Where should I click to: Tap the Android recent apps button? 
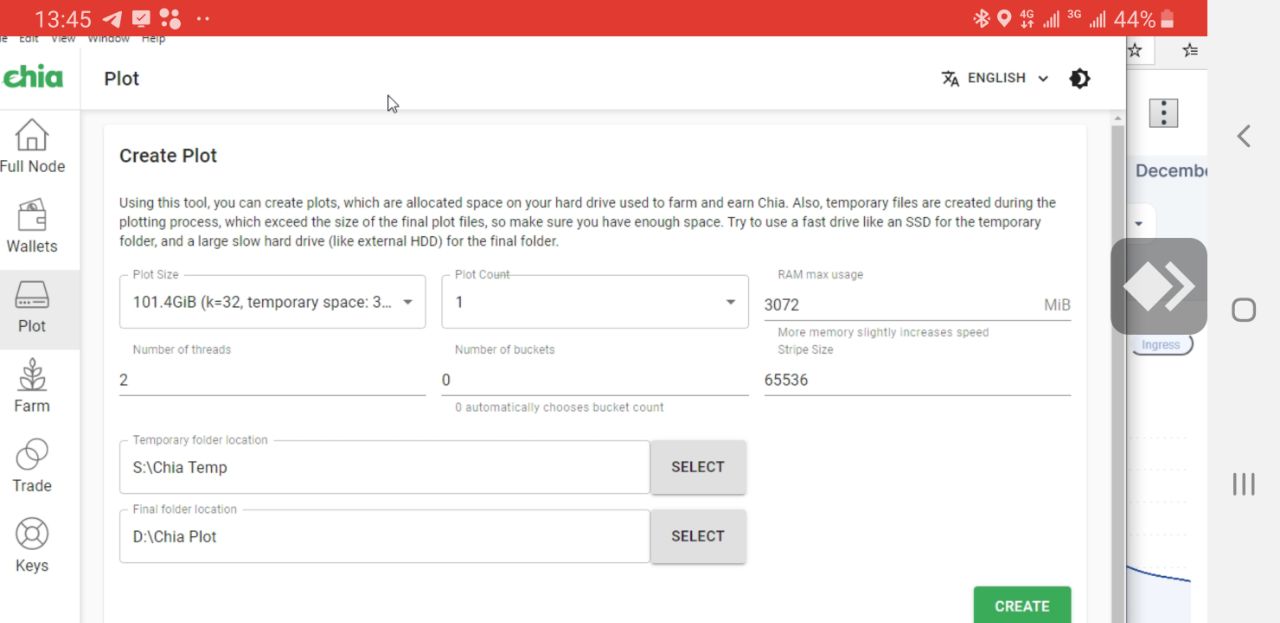pyautogui.click(x=1243, y=484)
